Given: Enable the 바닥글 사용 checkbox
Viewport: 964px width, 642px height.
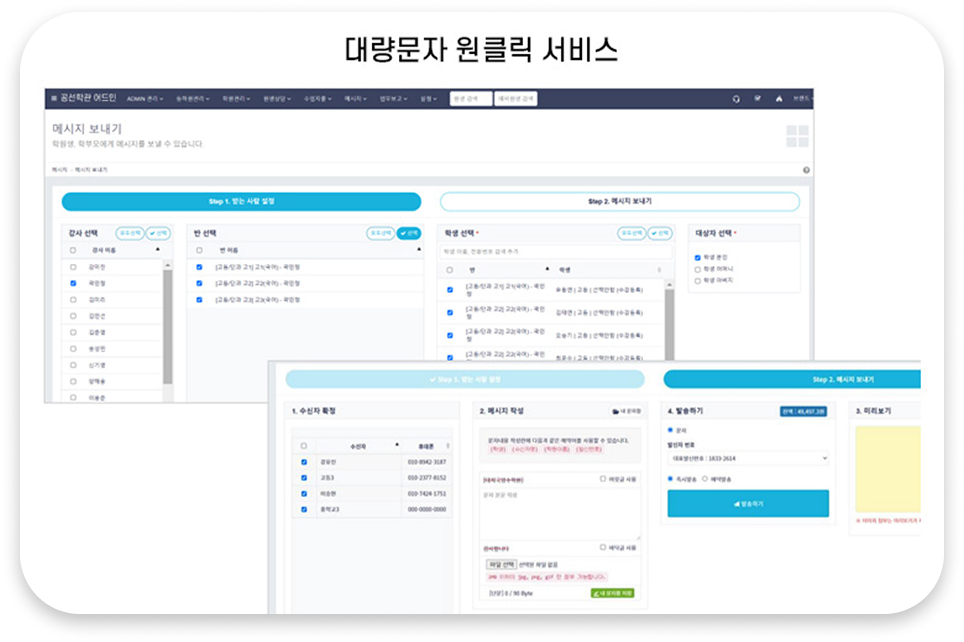Looking at the screenshot, I should tap(603, 547).
